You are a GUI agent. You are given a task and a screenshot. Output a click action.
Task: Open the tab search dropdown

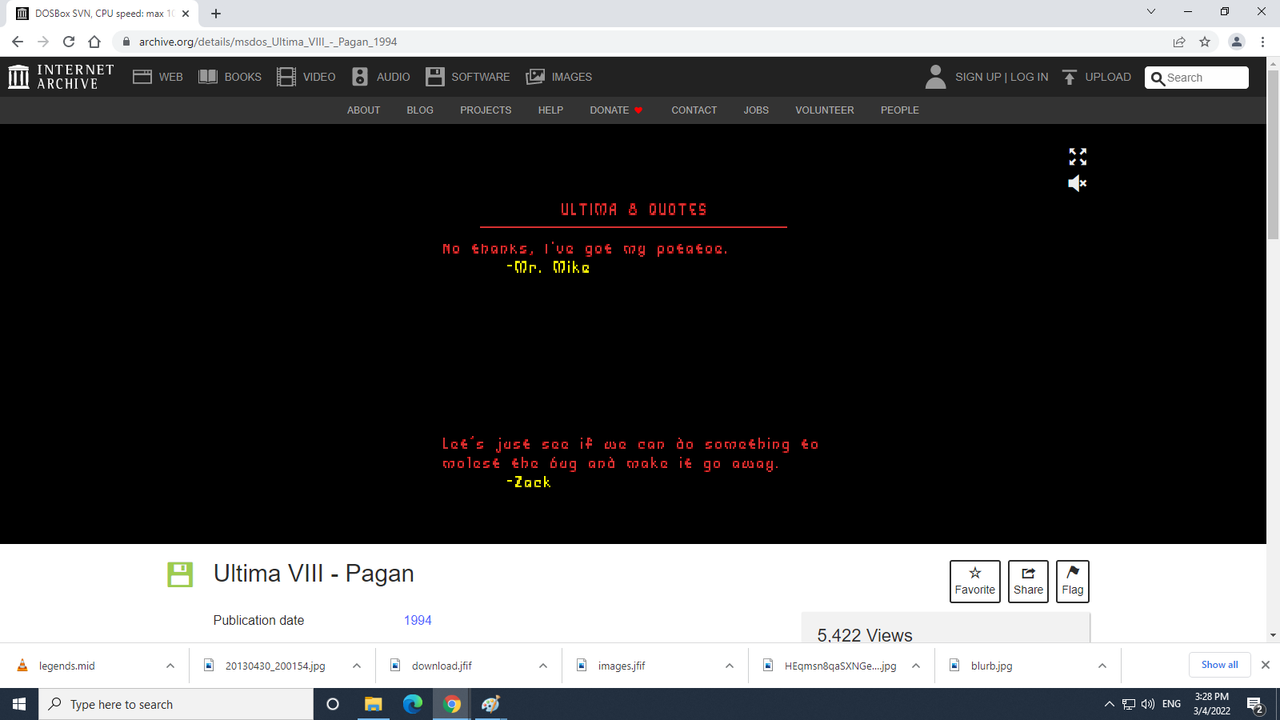tap(1151, 12)
